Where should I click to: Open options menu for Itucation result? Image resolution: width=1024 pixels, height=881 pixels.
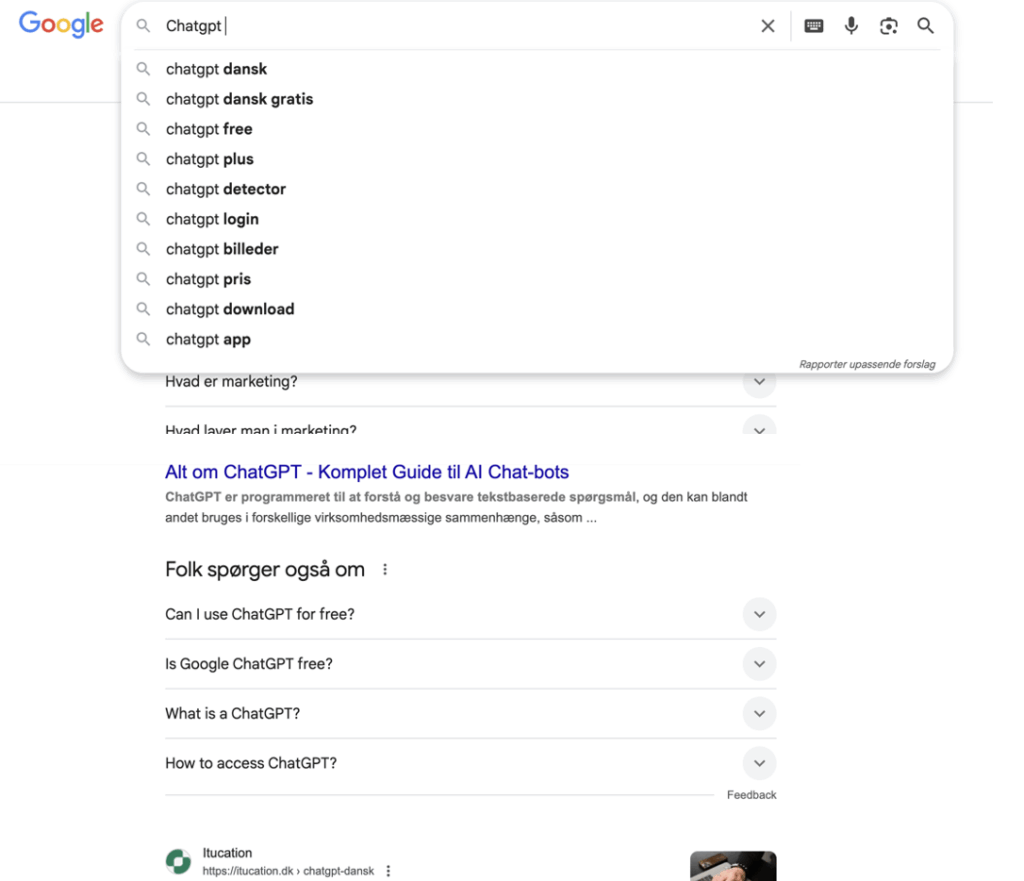(x=388, y=871)
